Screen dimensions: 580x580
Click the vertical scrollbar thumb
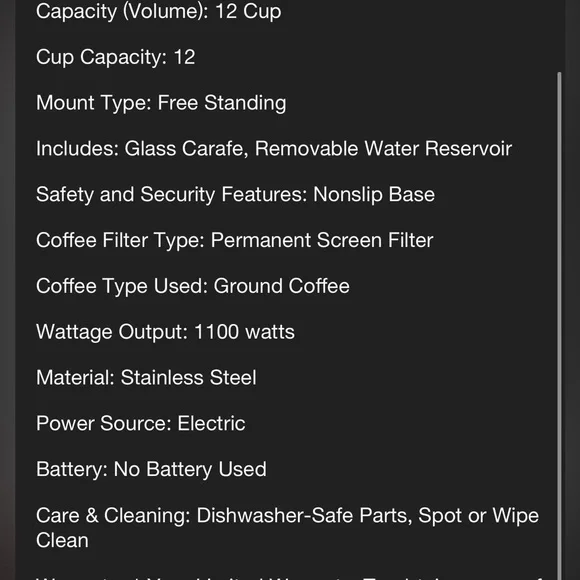point(559,326)
